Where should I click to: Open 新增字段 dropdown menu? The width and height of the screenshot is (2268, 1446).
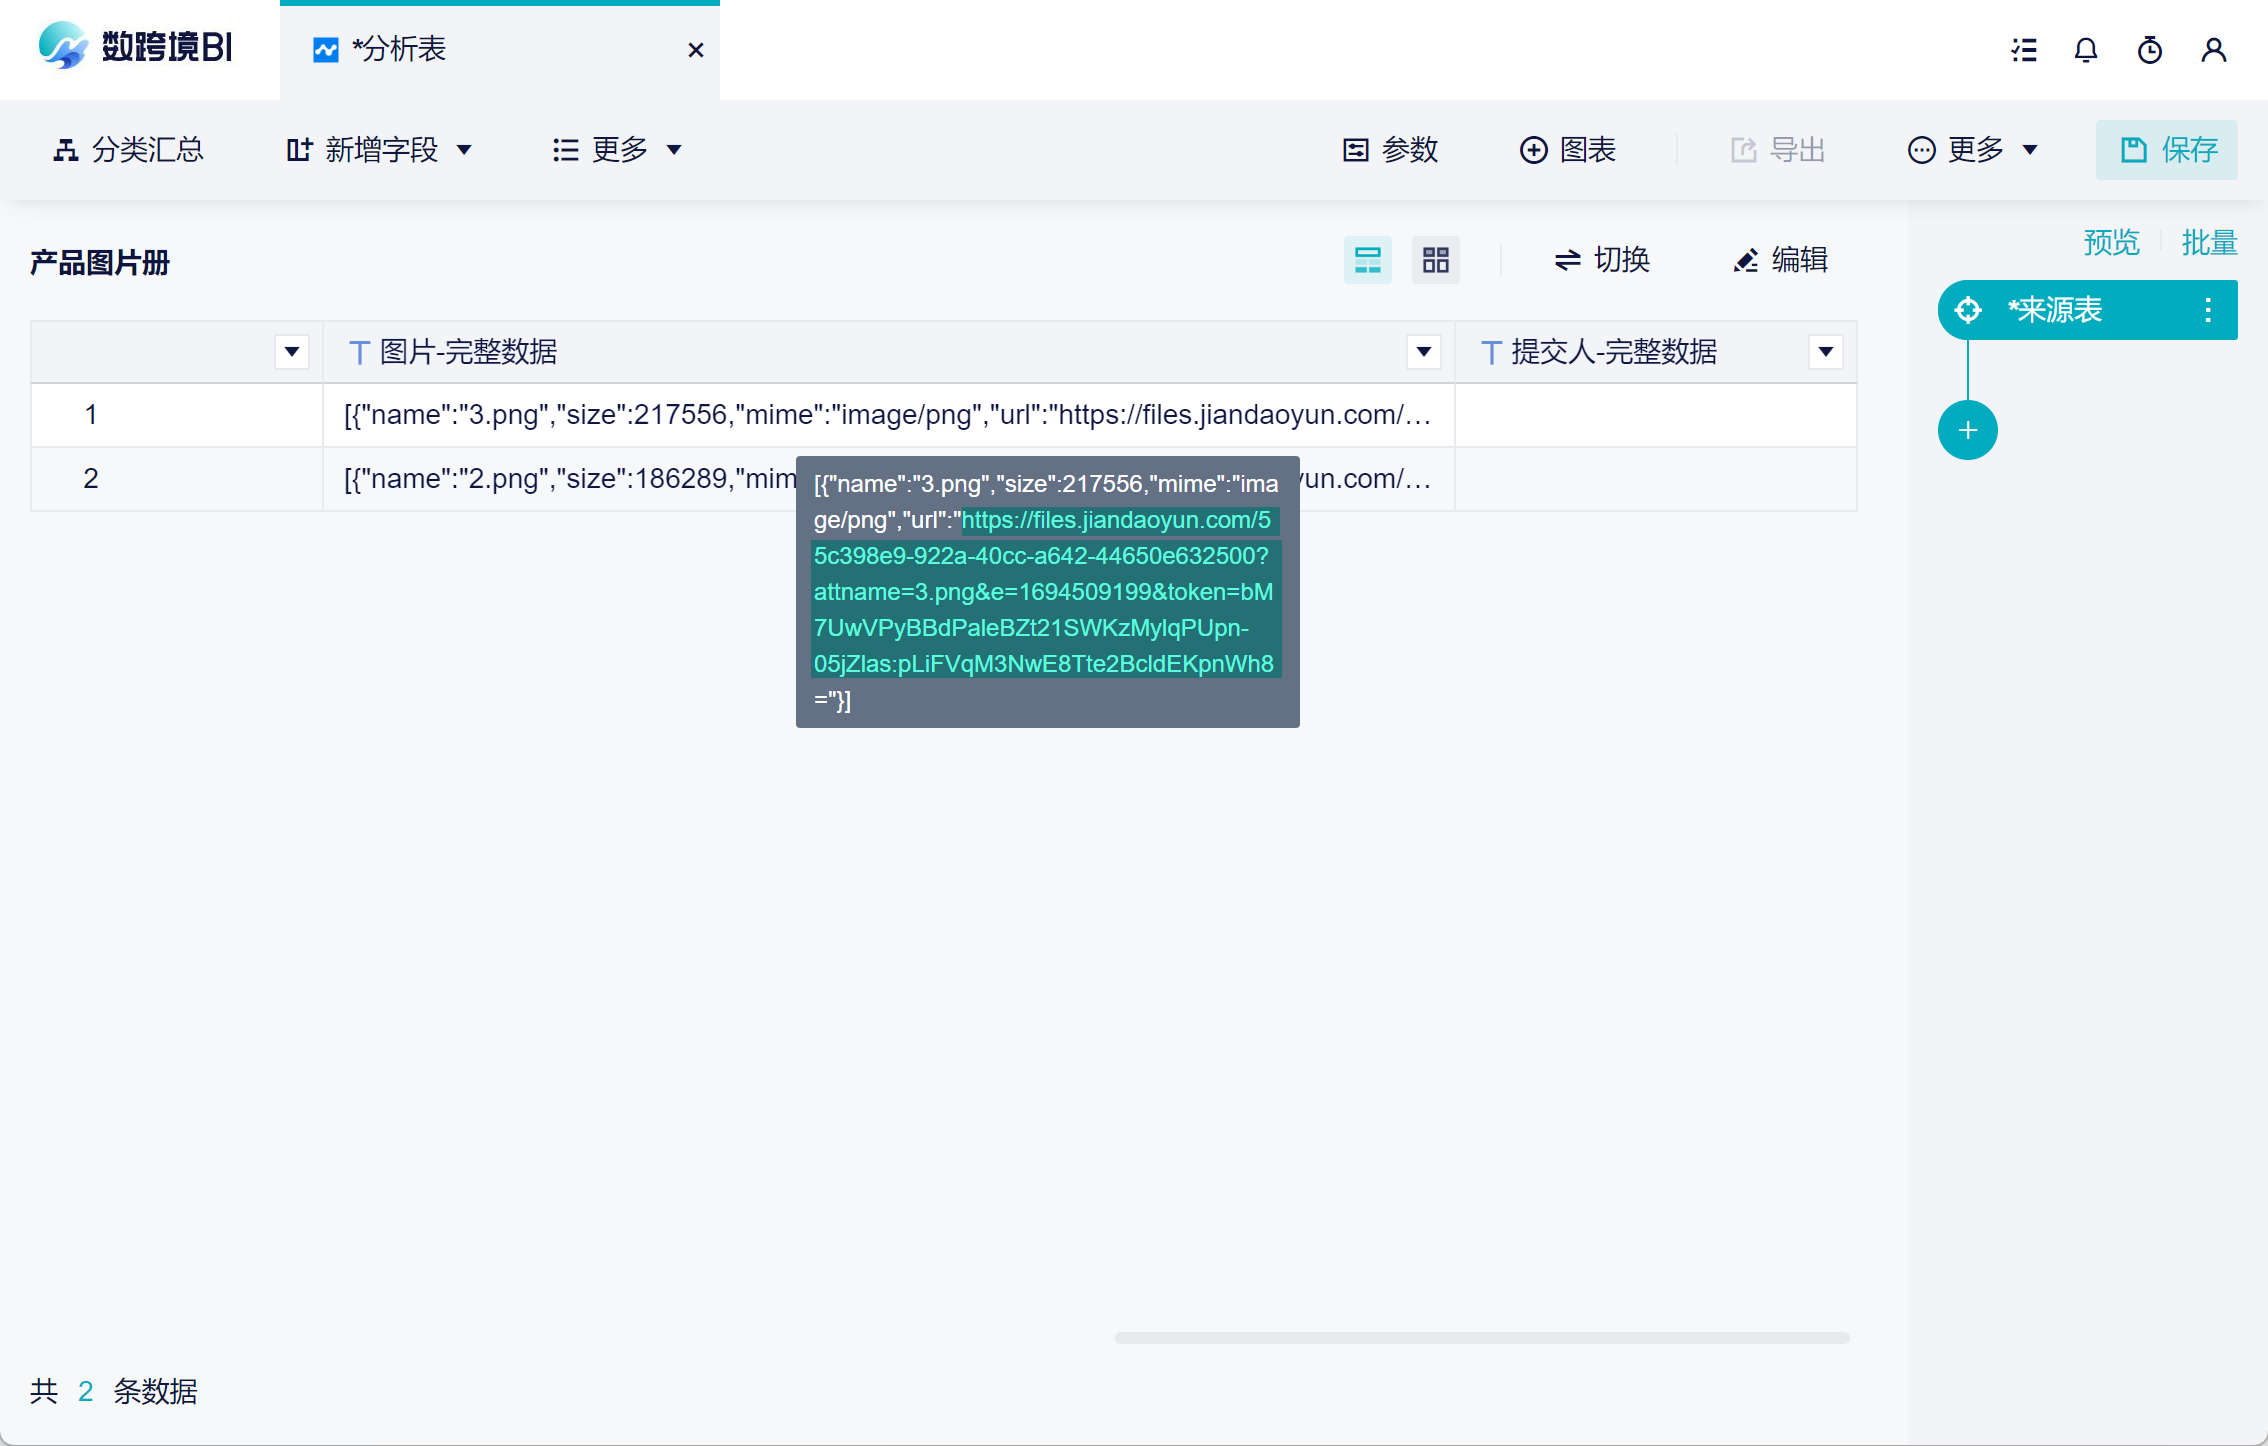pos(380,150)
